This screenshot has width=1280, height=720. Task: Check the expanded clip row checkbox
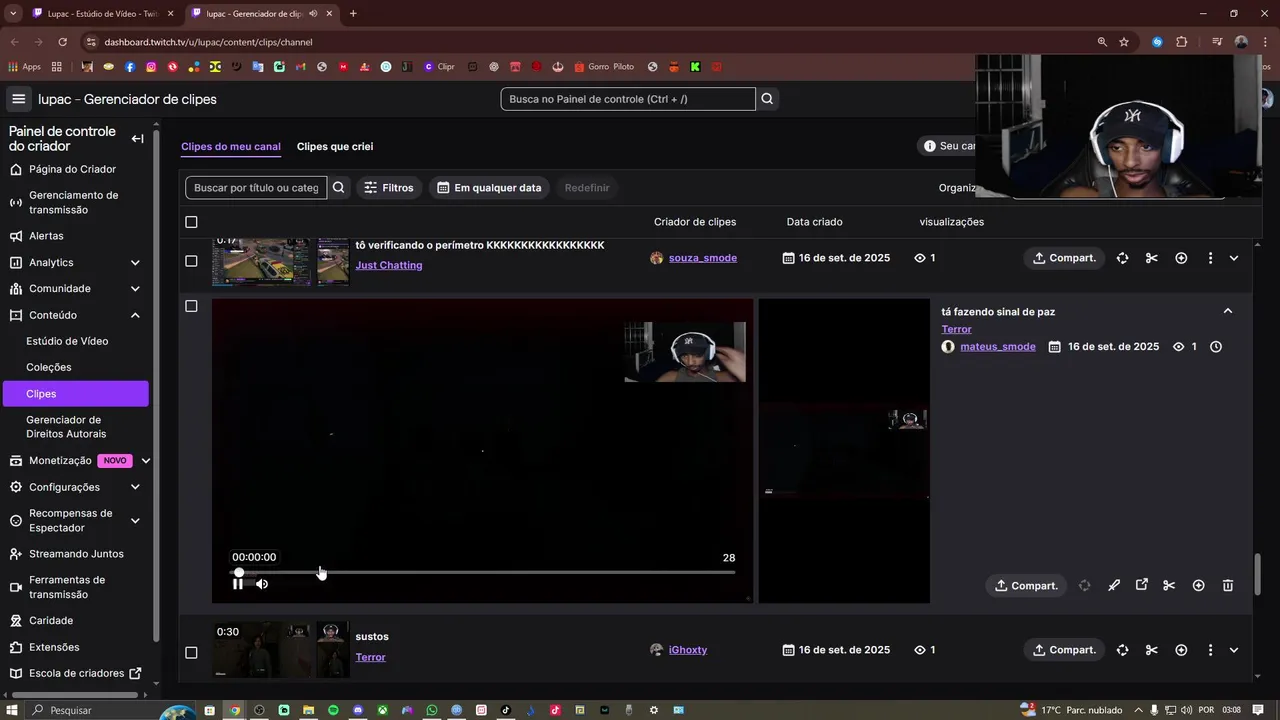point(191,306)
